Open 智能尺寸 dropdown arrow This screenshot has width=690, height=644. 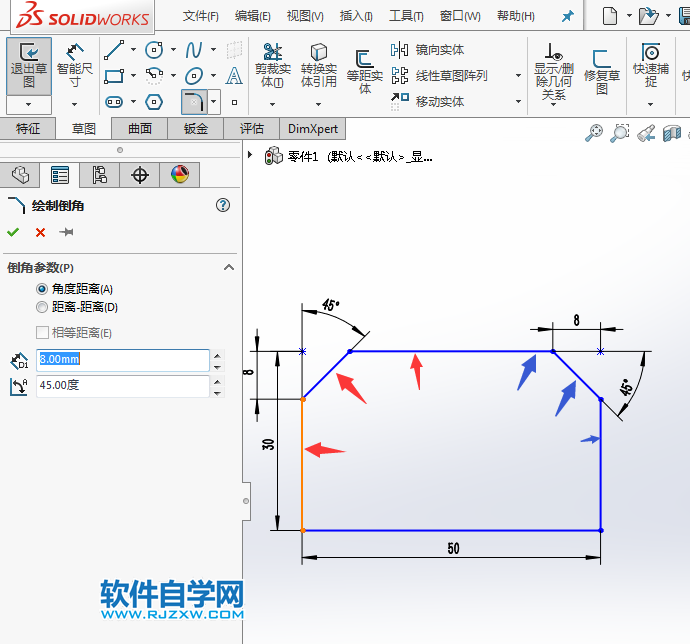(74, 104)
